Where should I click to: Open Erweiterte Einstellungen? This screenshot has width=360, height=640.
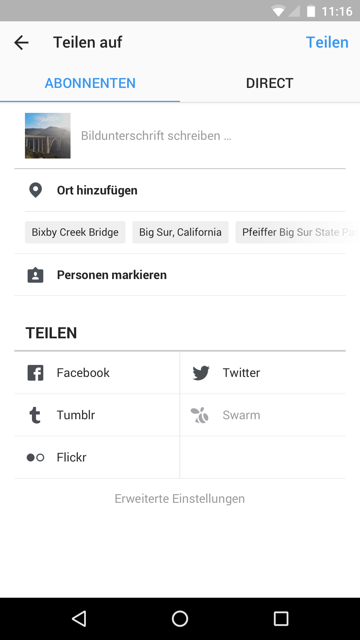(x=180, y=499)
